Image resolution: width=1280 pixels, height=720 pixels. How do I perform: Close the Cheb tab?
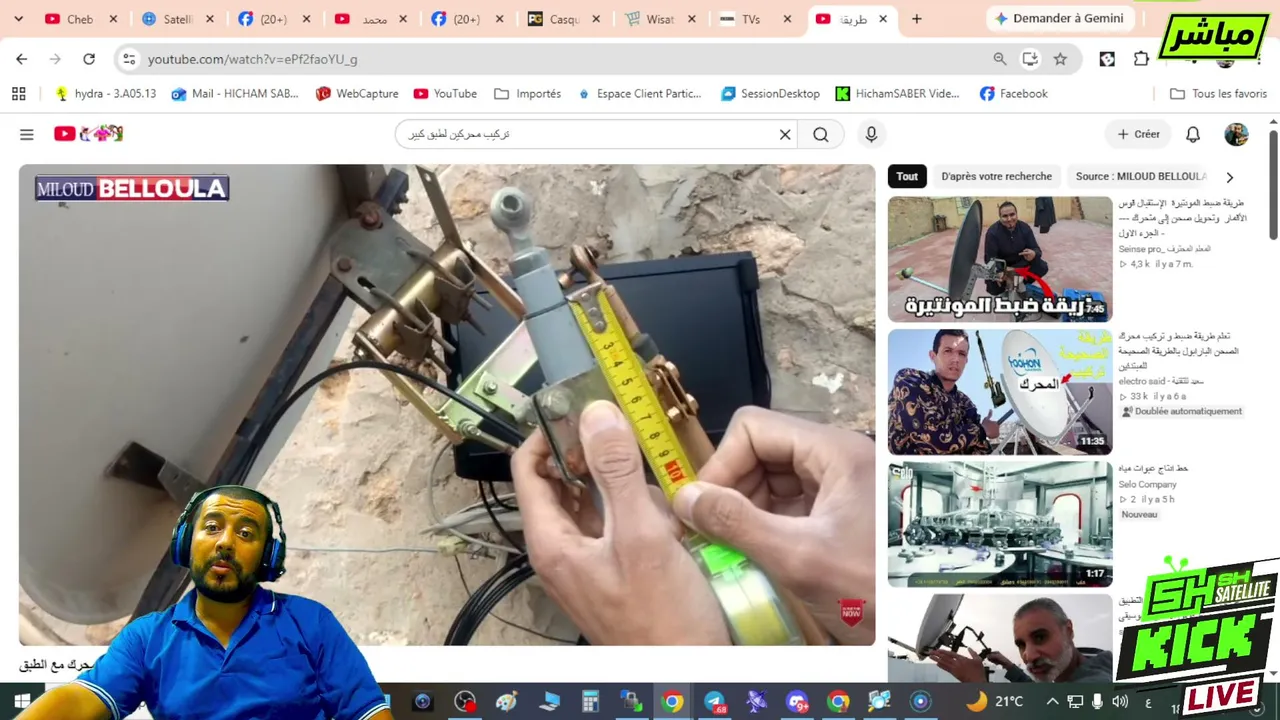pyautogui.click(x=113, y=19)
